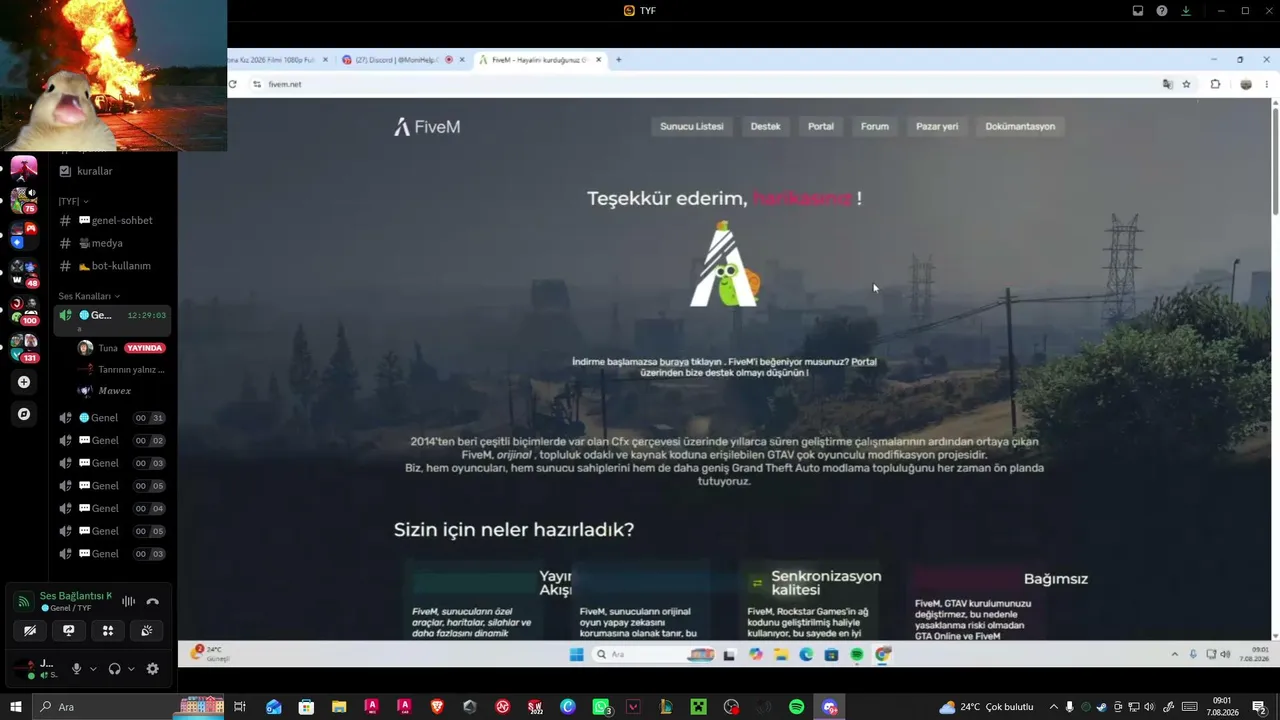The image size is (1280, 720).
Task: Open Destek in FiveM navigation
Action: pos(766,126)
